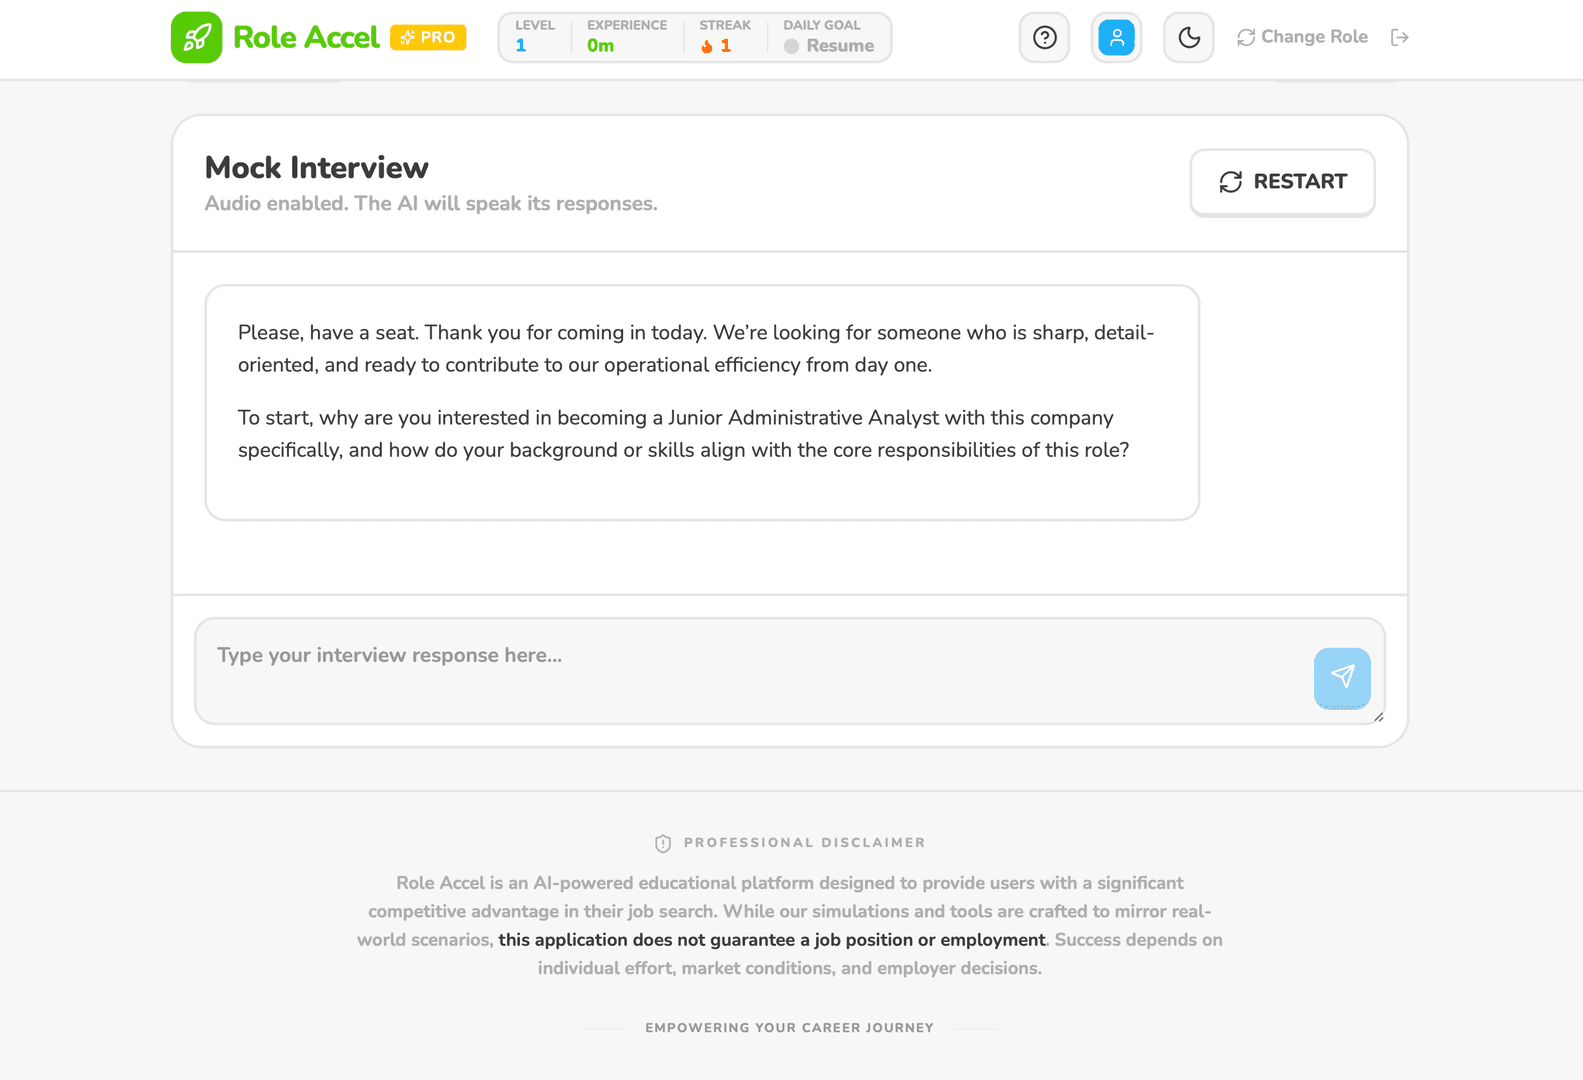This screenshot has width=1583, height=1080.
Task: Send the interview response with paper plane
Action: pyautogui.click(x=1341, y=677)
